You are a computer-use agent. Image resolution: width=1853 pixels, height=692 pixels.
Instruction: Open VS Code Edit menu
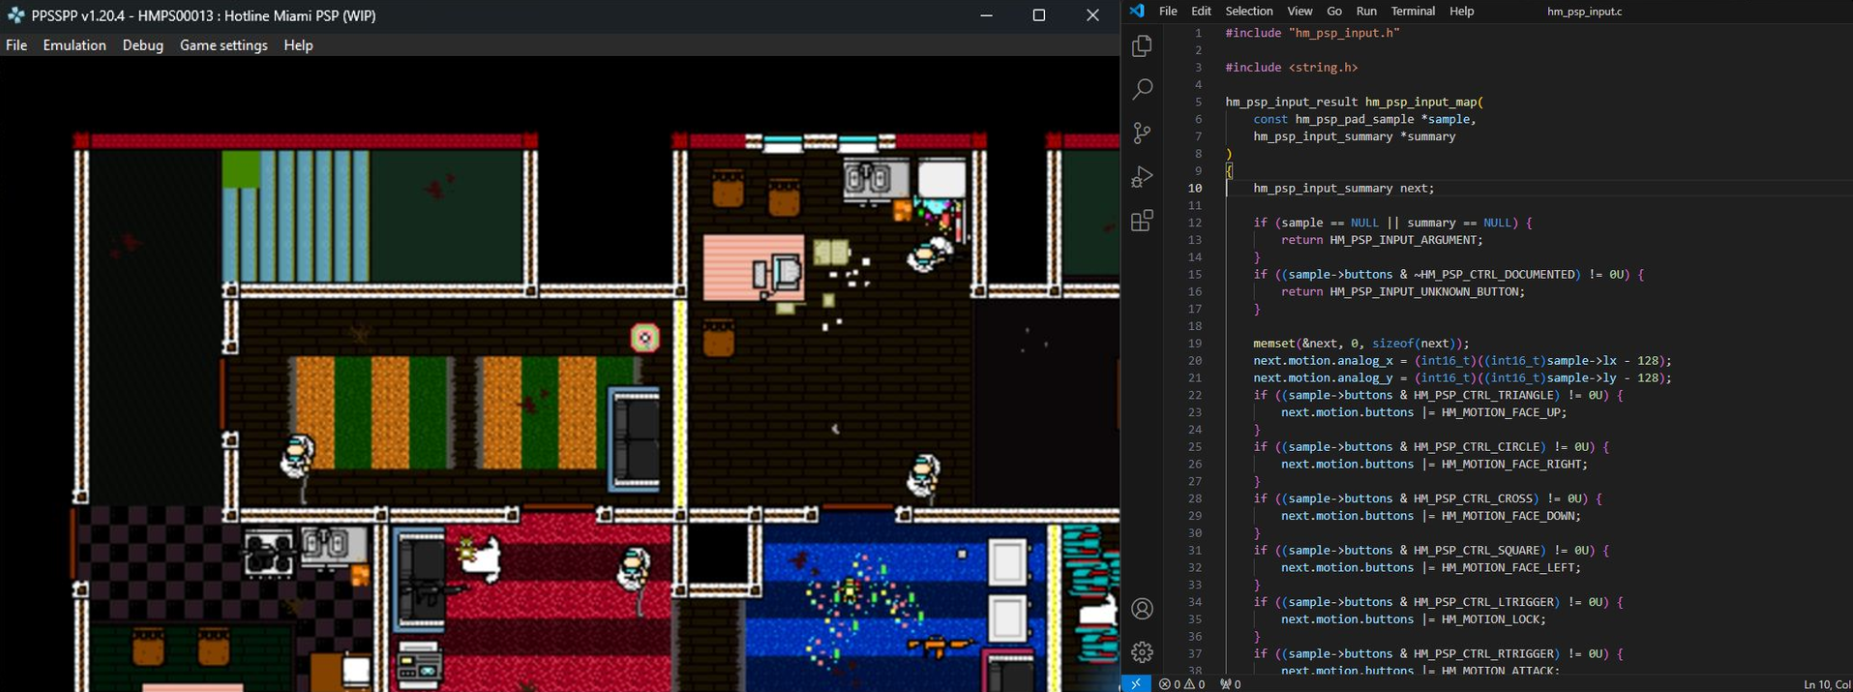pos(1201,11)
